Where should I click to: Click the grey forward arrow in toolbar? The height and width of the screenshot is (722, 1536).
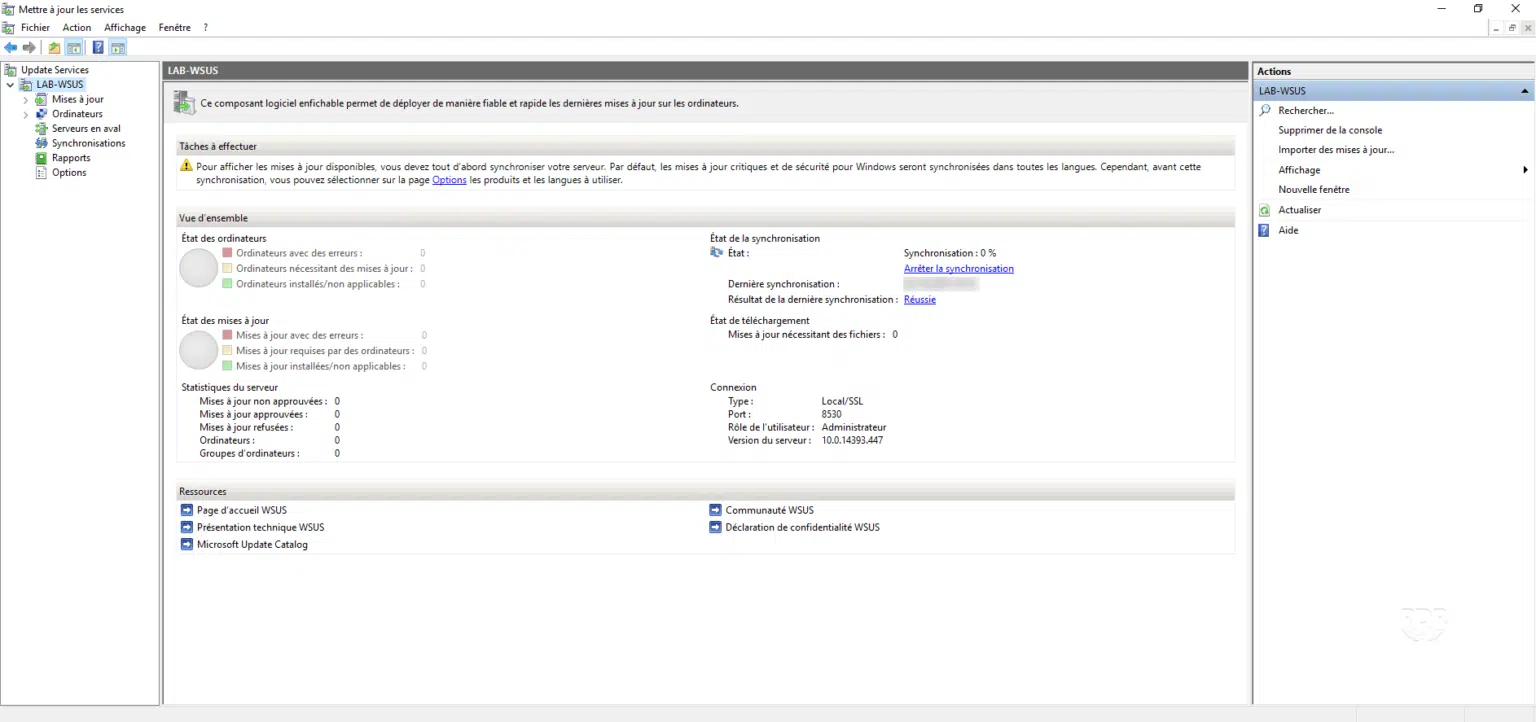pos(29,47)
